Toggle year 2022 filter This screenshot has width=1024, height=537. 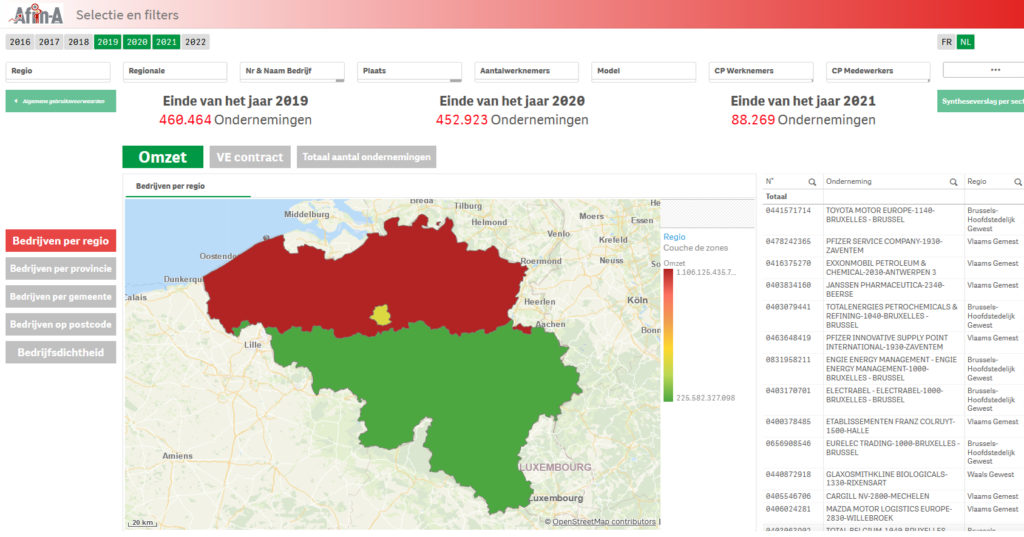(195, 42)
